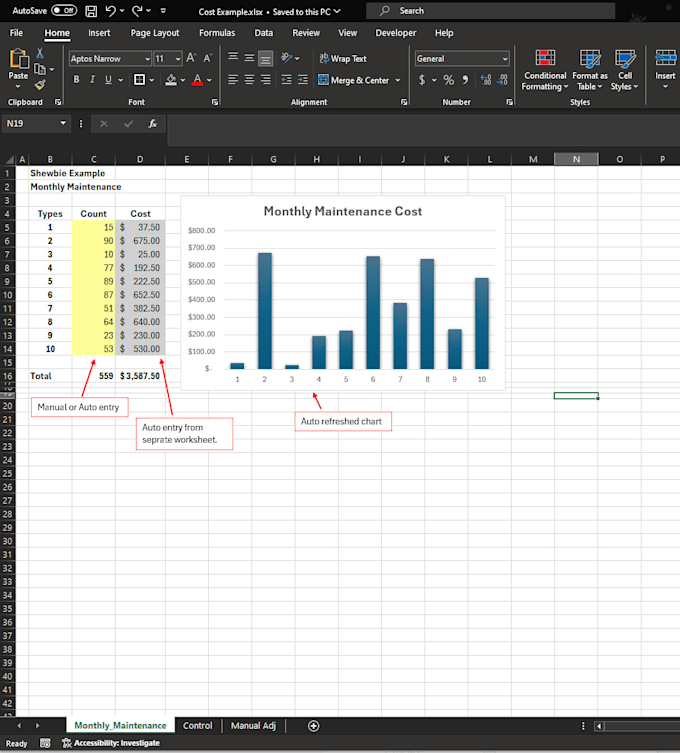The image size is (680, 753).
Task: Open the font name dropdown Aptos Narrow
Action: coord(147,59)
